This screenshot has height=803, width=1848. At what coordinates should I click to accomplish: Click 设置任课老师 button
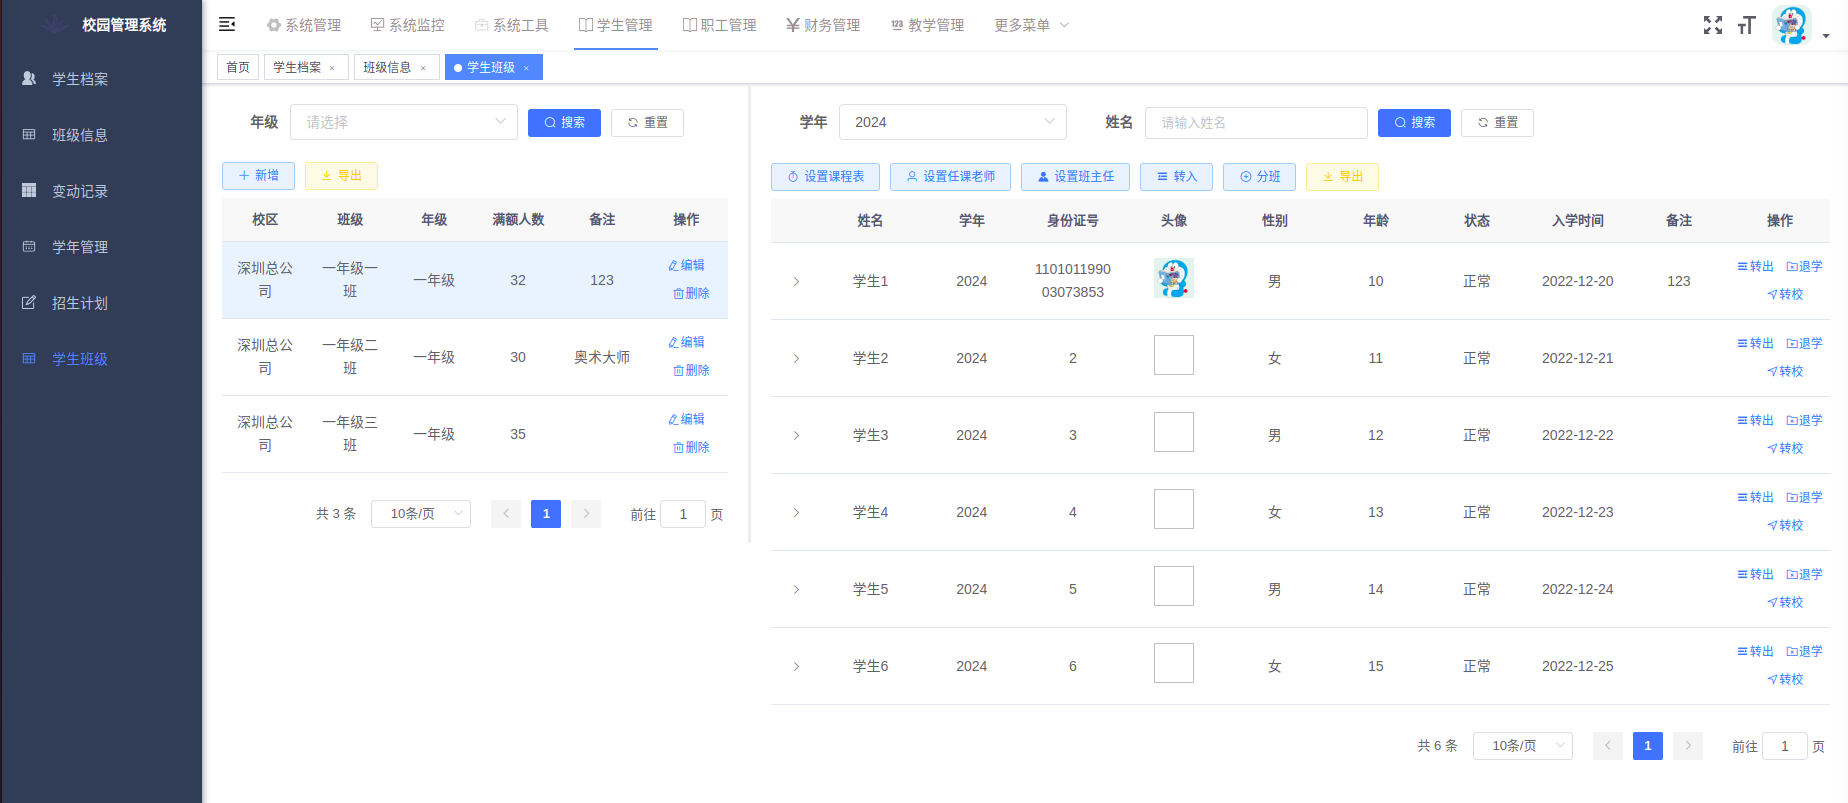coord(950,177)
